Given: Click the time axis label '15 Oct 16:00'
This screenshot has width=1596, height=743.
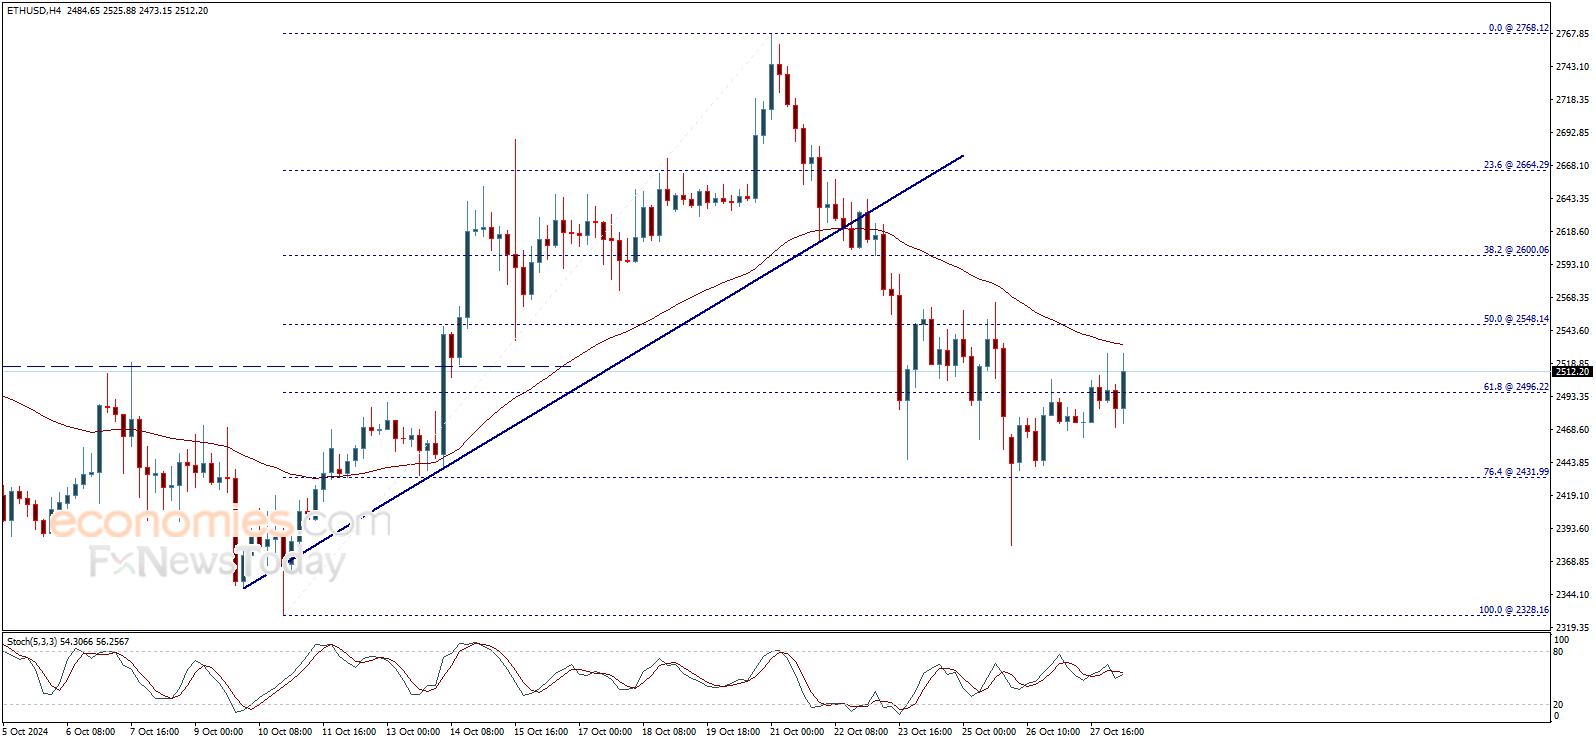Looking at the screenshot, I should coord(540,732).
